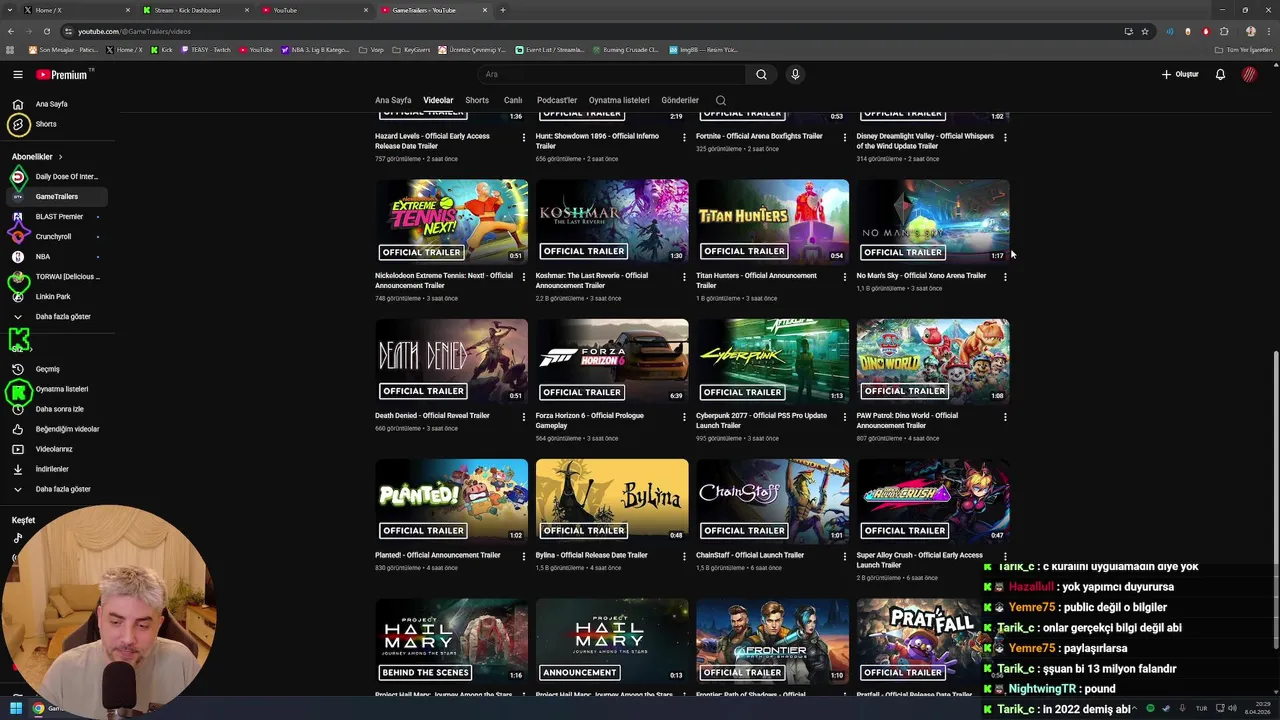Image resolution: width=1280 pixels, height=720 pixels.
Task: Open the account avatar menu
Action: (x=1249, y=74)
